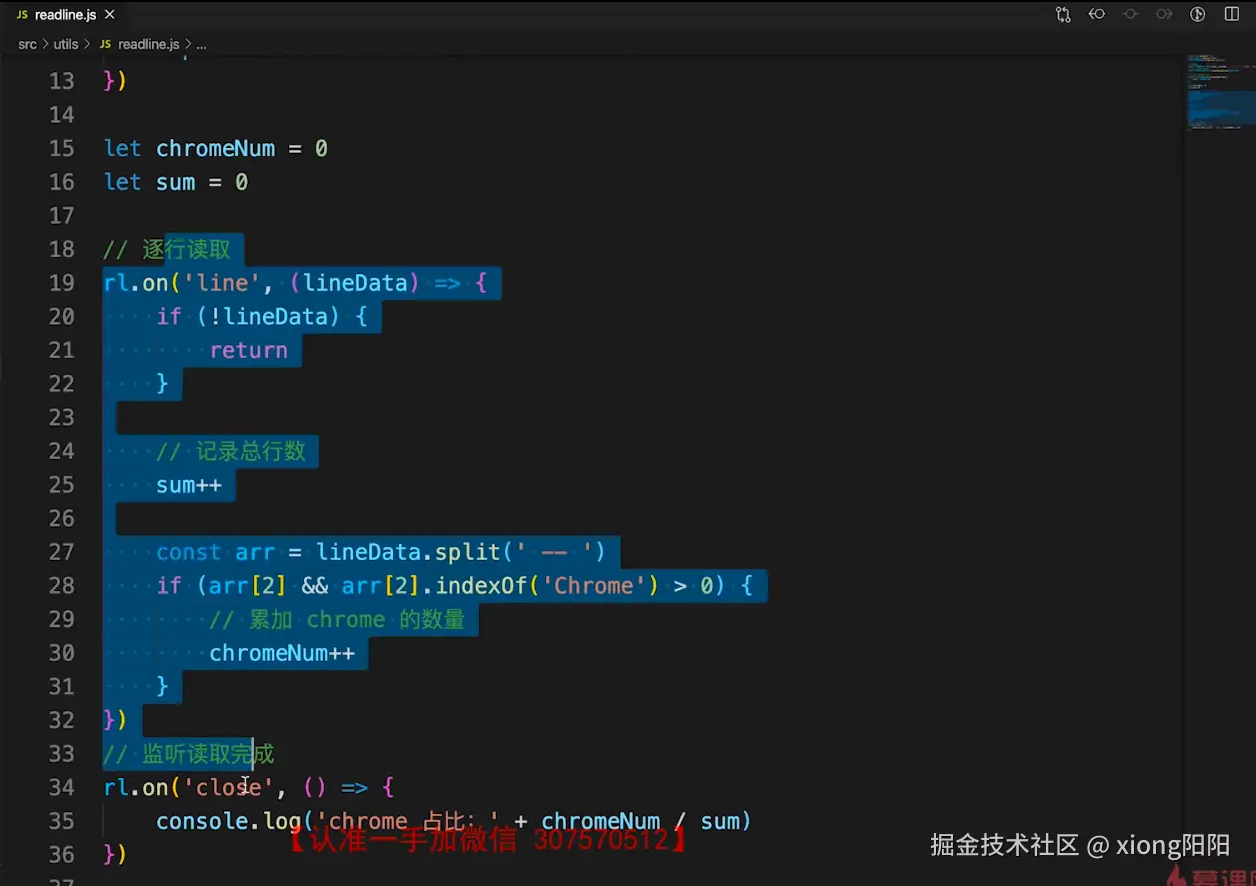The height and width of the screenshot is (886, 1256).
Task: Click the previous change arrow icon
Action: point(1097,14)
